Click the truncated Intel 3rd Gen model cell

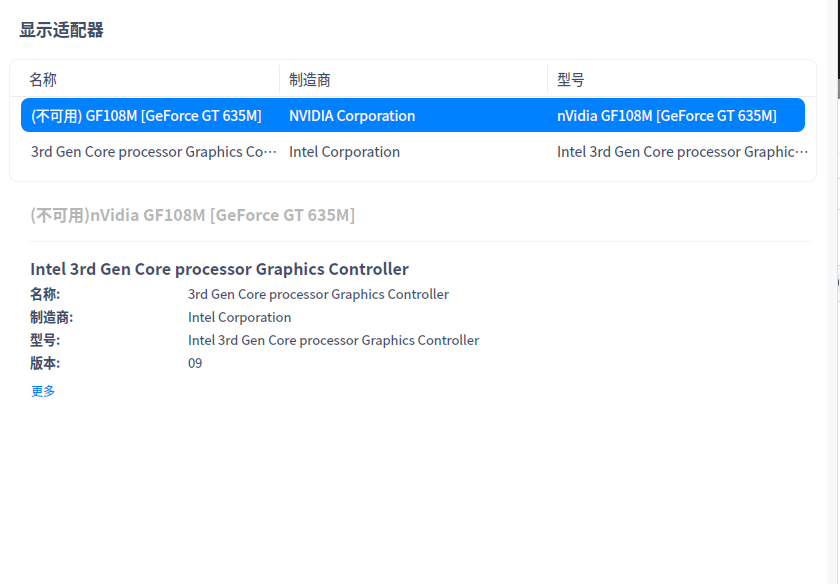(682, 152)
